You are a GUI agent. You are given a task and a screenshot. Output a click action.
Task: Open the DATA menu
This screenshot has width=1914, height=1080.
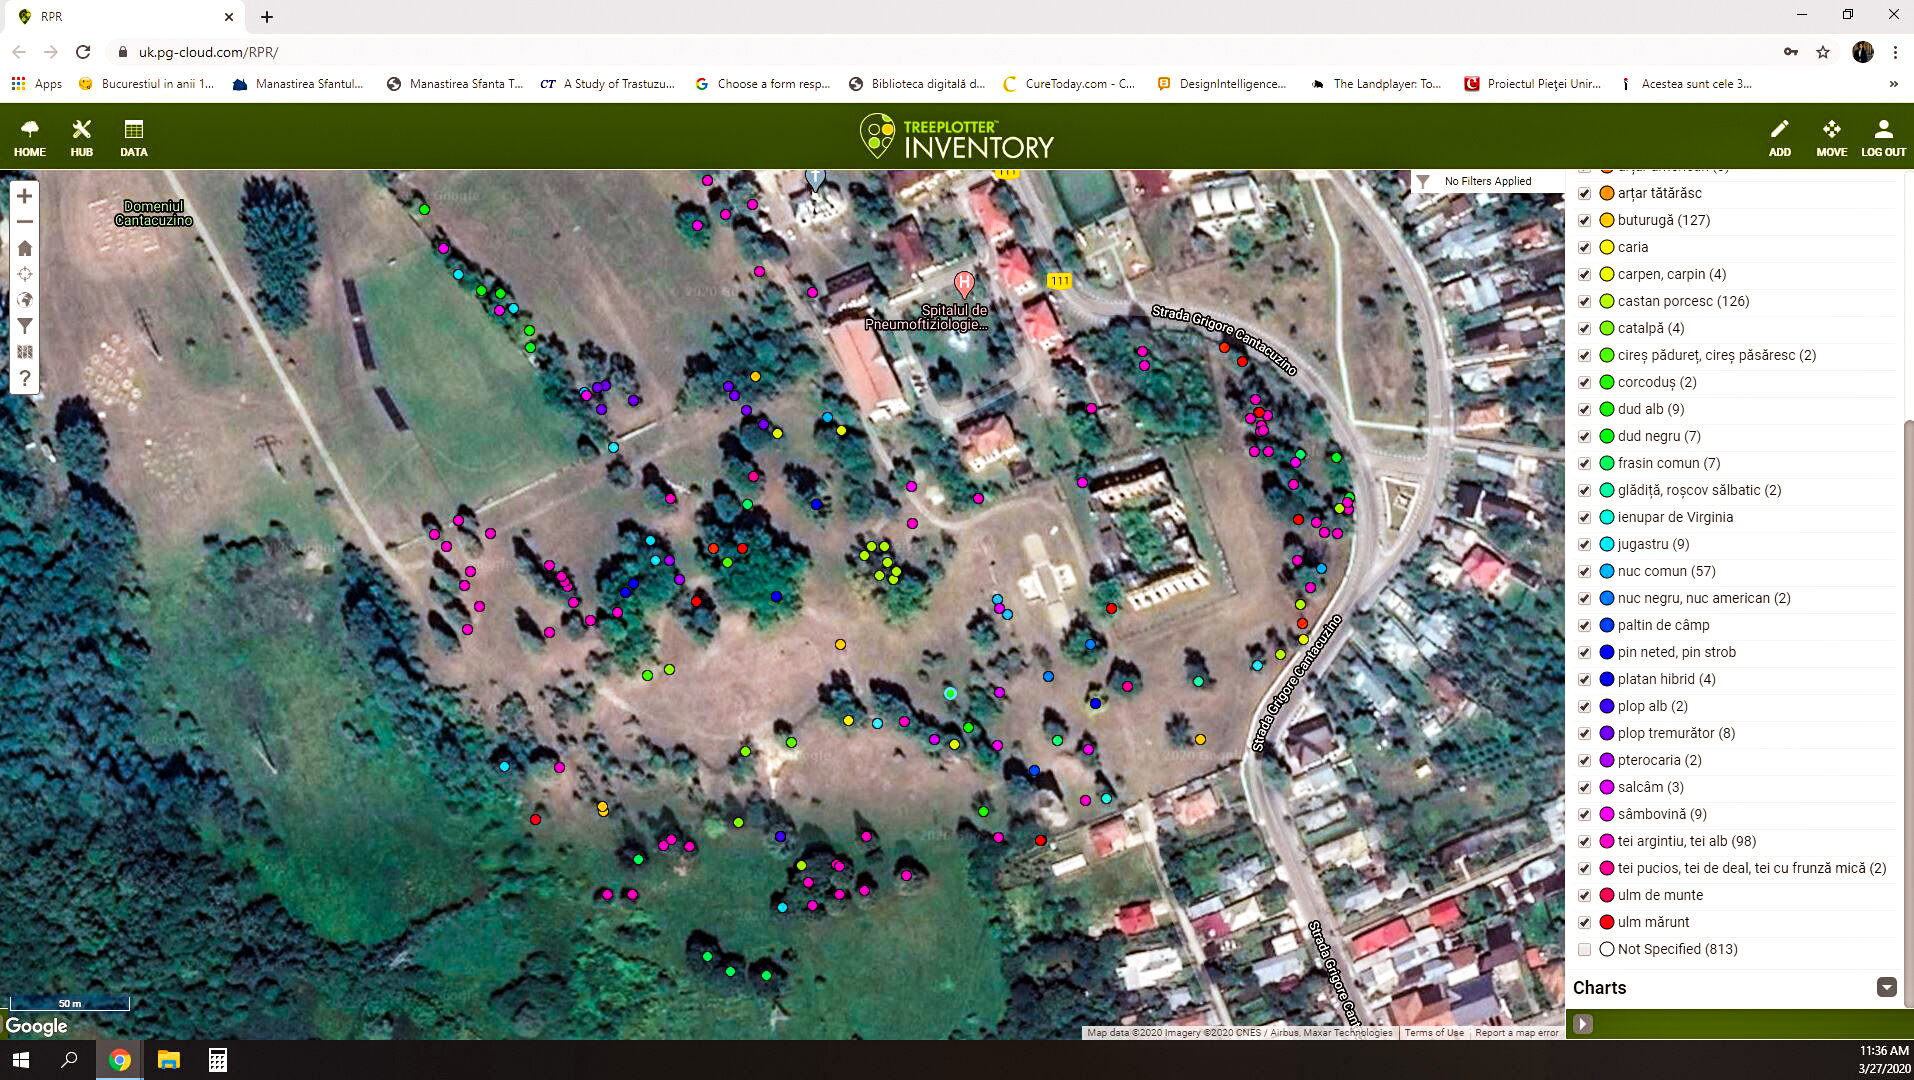tap(133, 138)
